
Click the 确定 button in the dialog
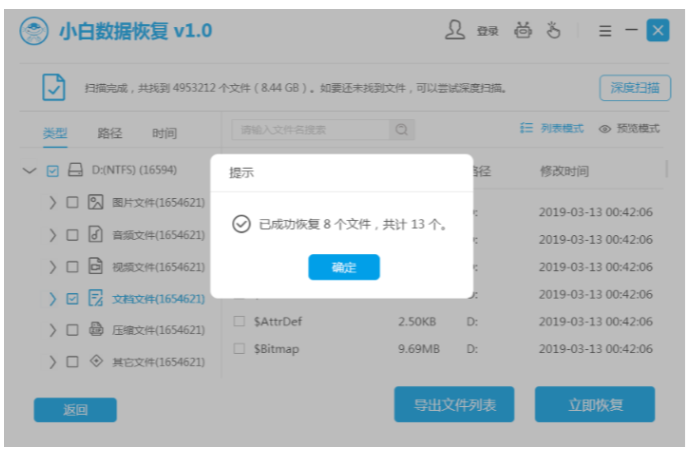(343, 267)
